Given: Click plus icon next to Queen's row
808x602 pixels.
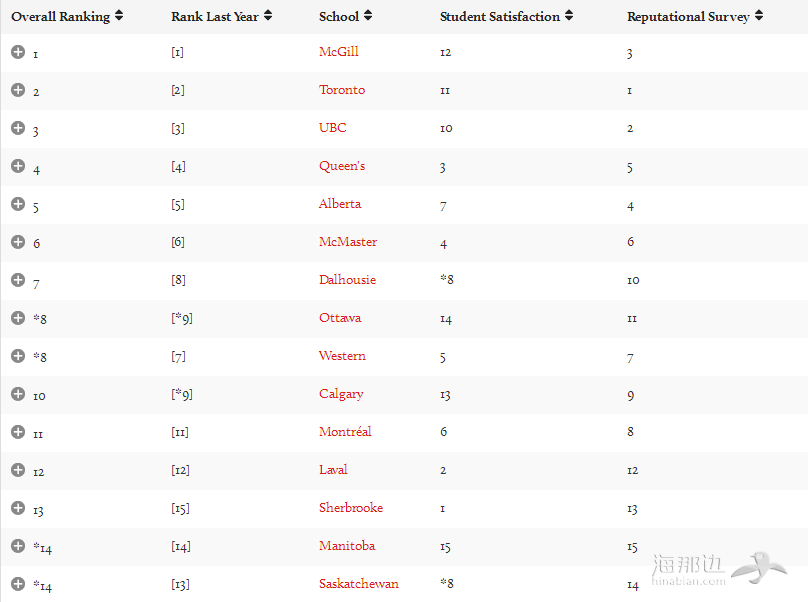Looking at the screenshot, I should [x=18, y=166].
